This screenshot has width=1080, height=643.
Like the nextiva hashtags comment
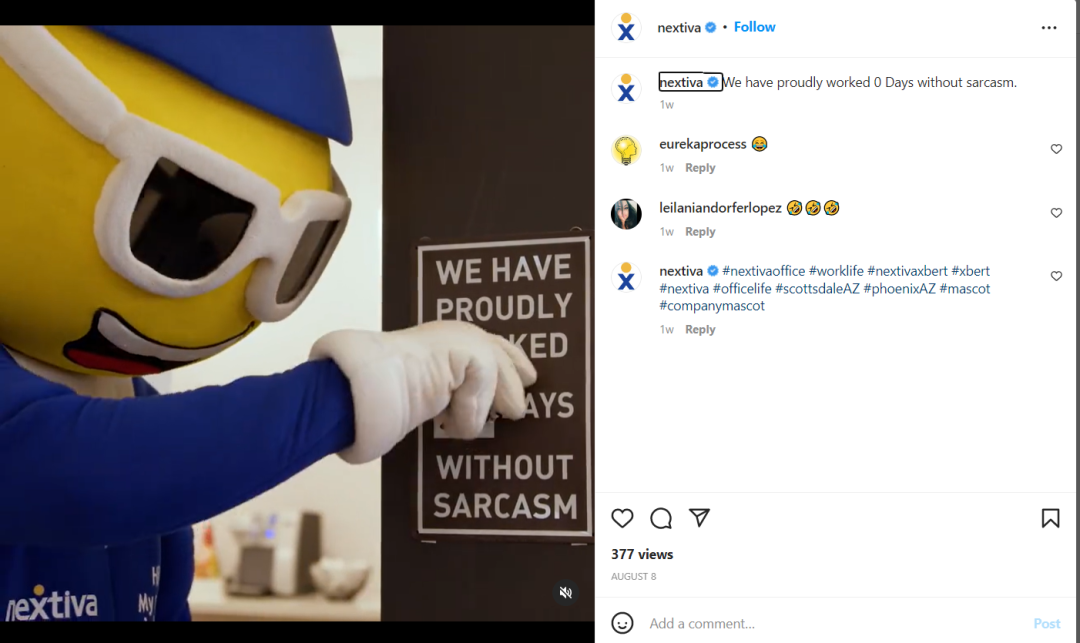point(1056,276)
